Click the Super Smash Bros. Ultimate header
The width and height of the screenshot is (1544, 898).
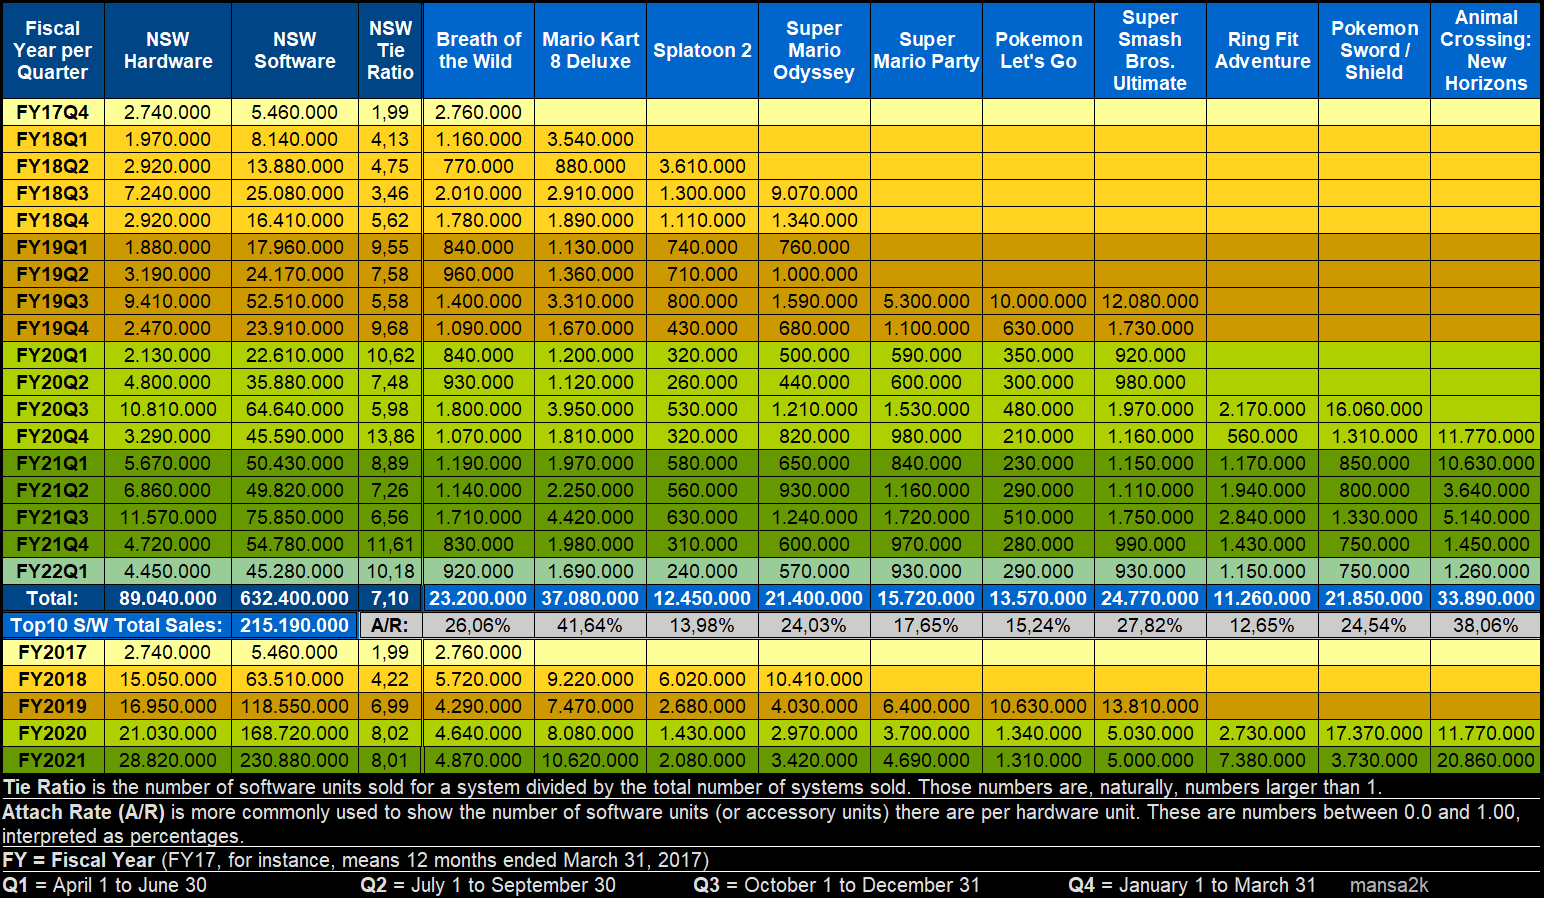click(1151, 50)
